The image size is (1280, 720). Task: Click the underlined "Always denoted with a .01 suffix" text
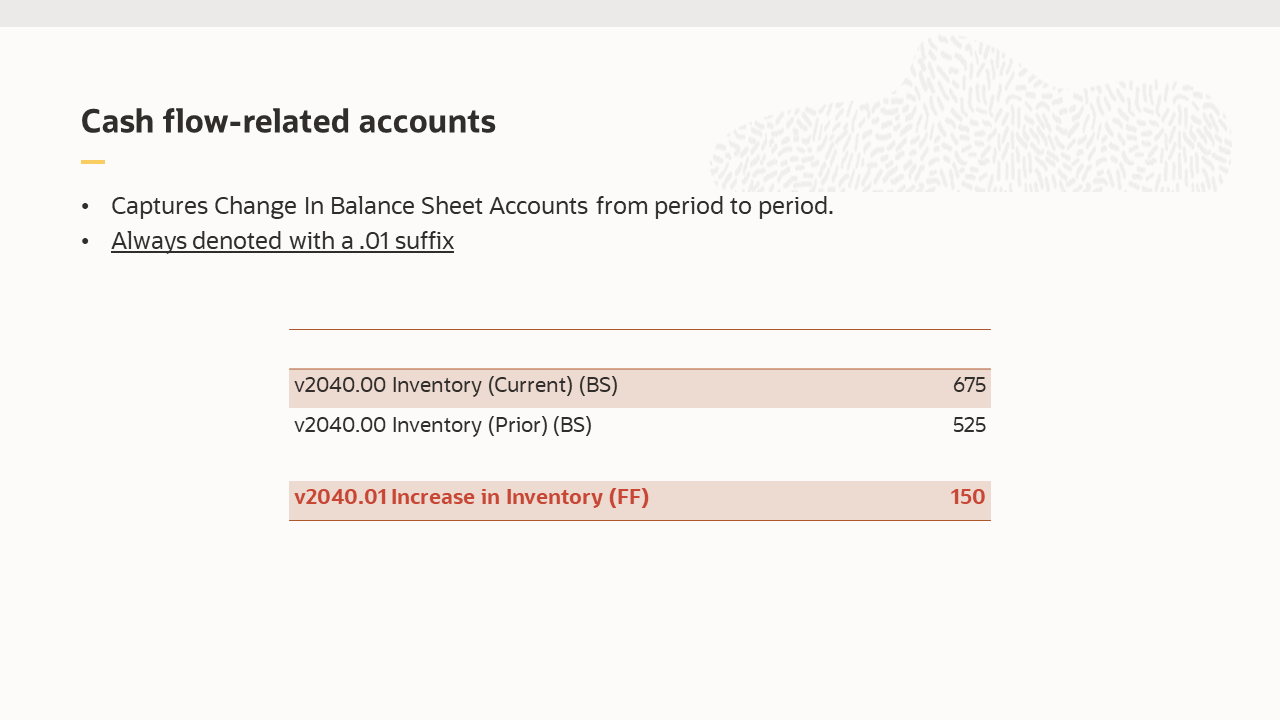click(x=282, y=241)
